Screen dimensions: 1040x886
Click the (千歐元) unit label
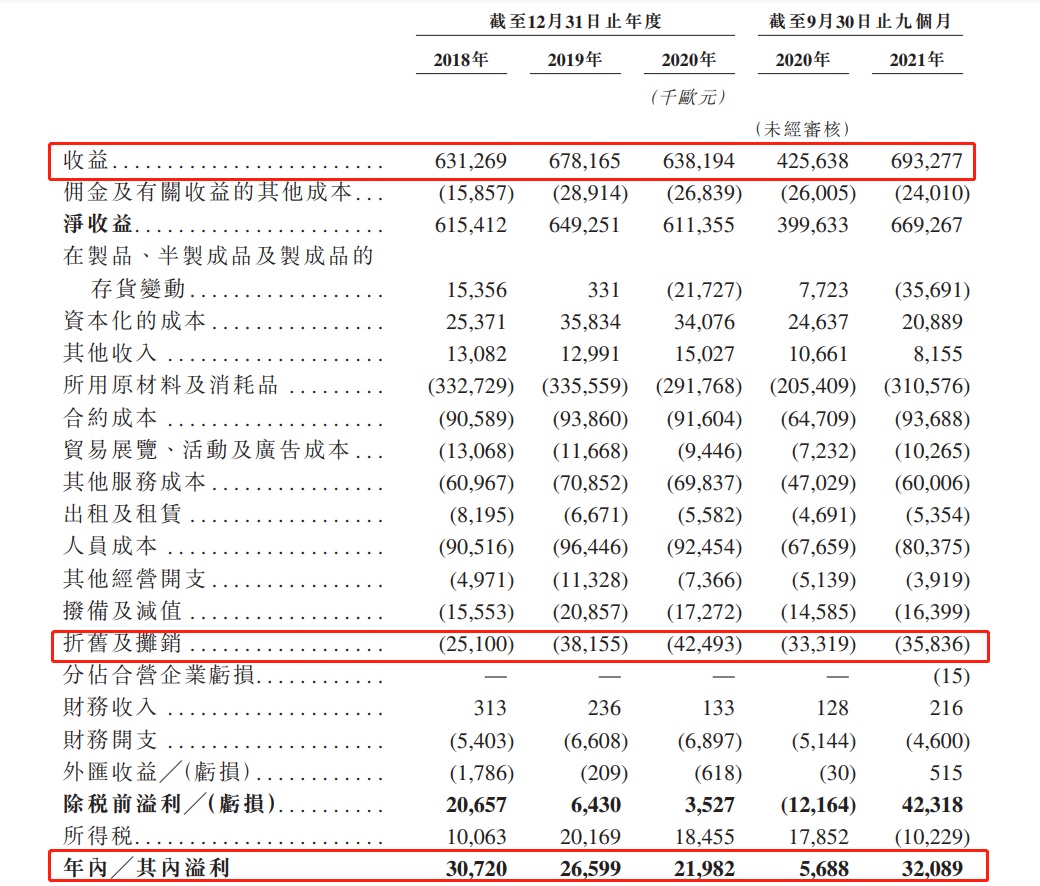click(688, 97)
